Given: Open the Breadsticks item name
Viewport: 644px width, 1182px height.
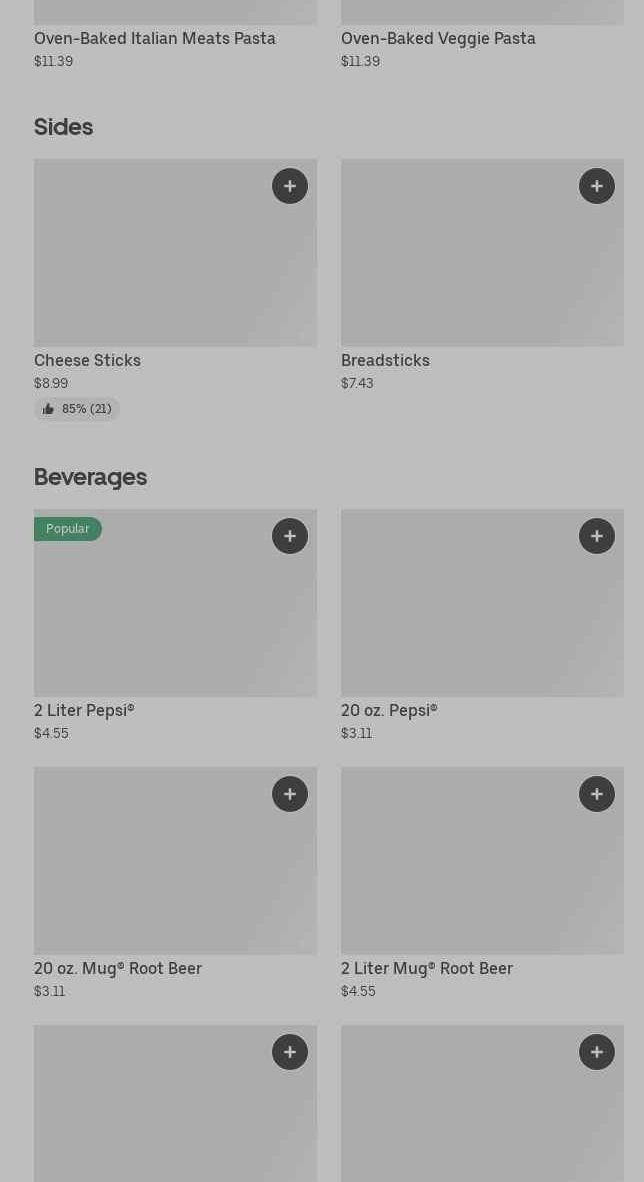Looking at the screenshot, I should point(385,360).
